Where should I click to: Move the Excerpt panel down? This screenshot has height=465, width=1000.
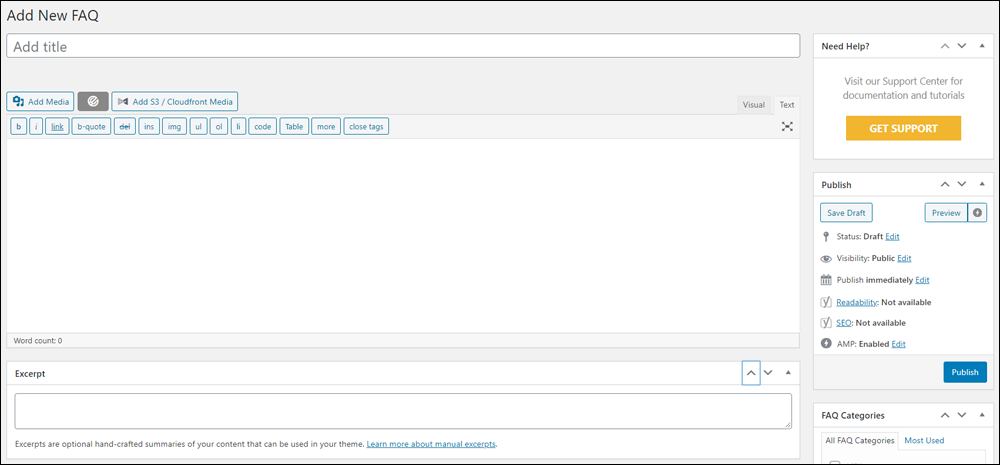pyautogui.click(x=768, y=373)
